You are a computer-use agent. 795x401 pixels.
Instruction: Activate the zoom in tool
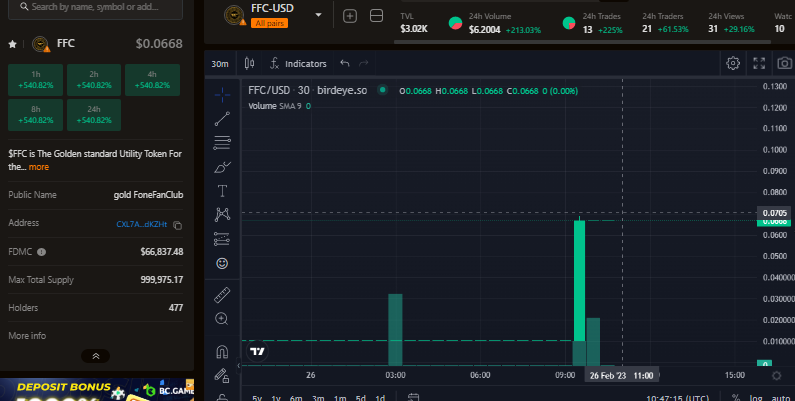coord(222,318)
